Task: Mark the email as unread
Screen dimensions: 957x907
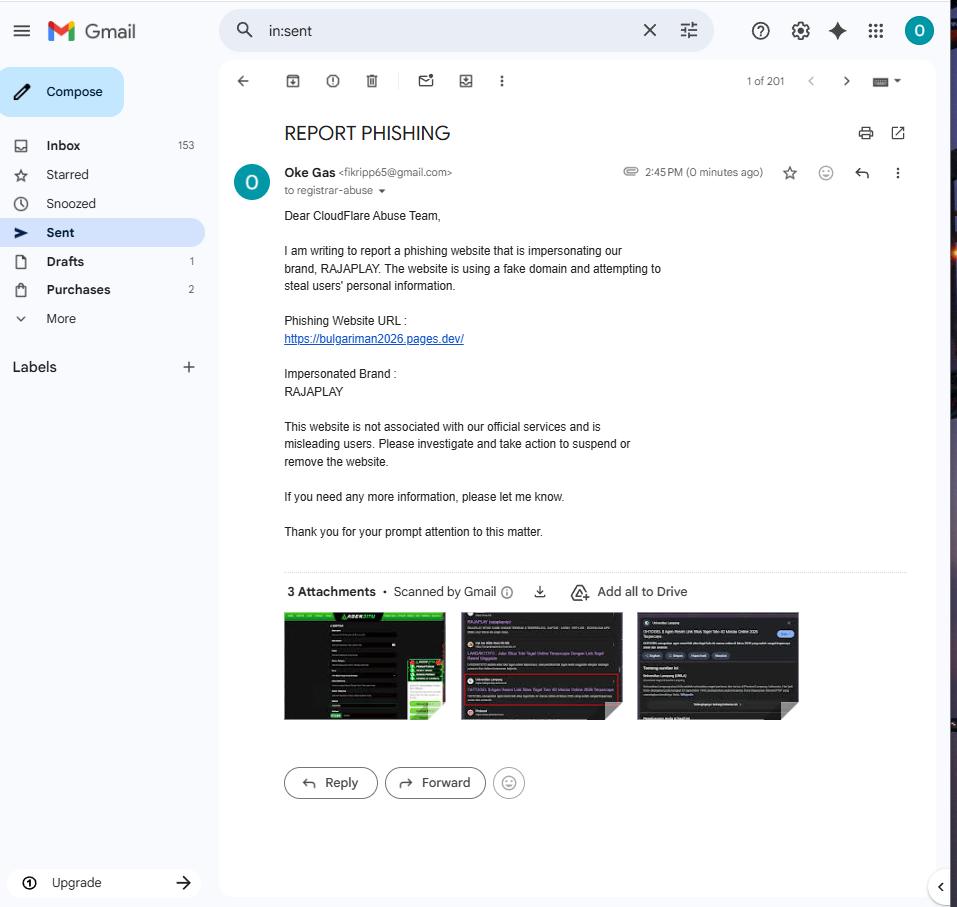Action: coord(426,81)
